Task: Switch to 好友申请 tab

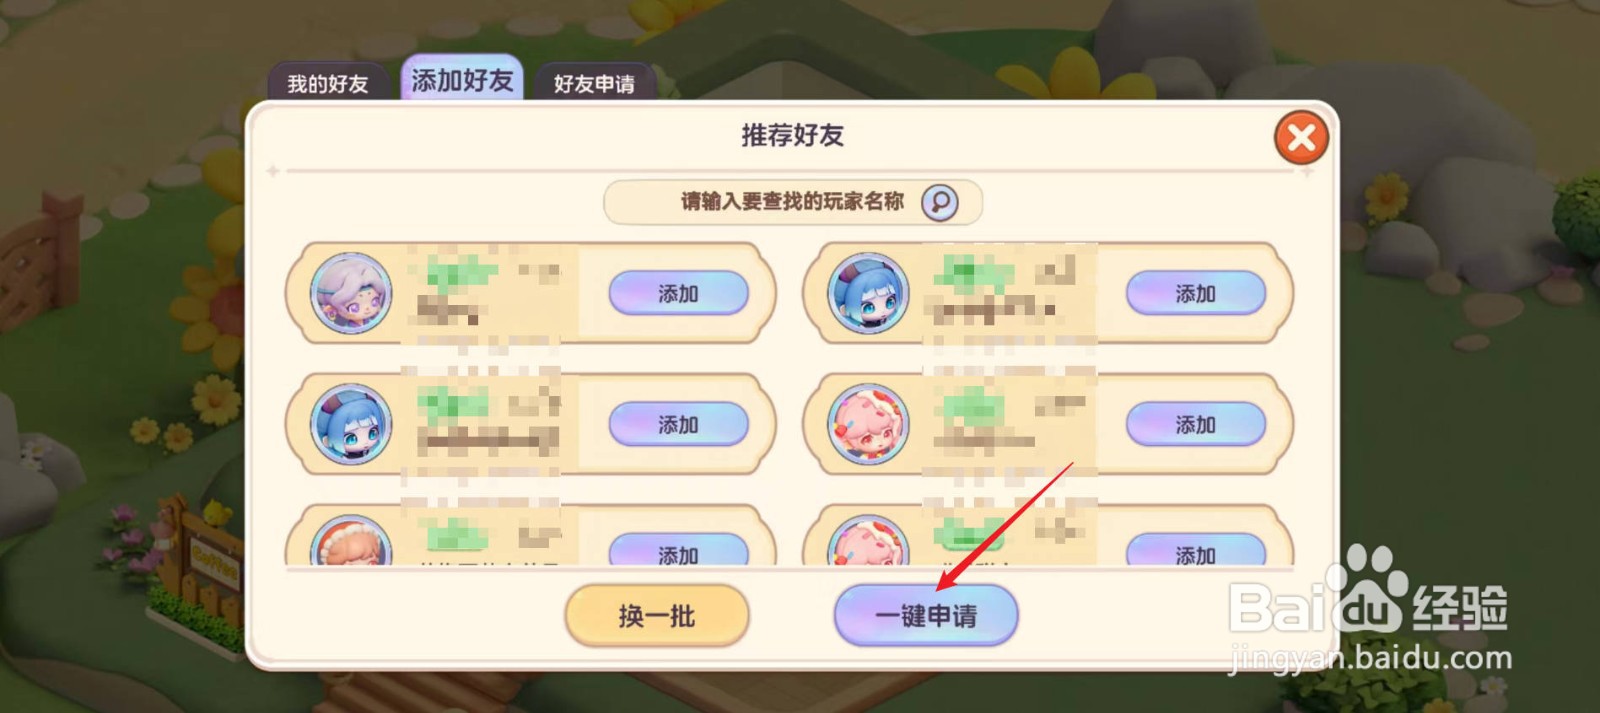Action: [x=595, y=84]
